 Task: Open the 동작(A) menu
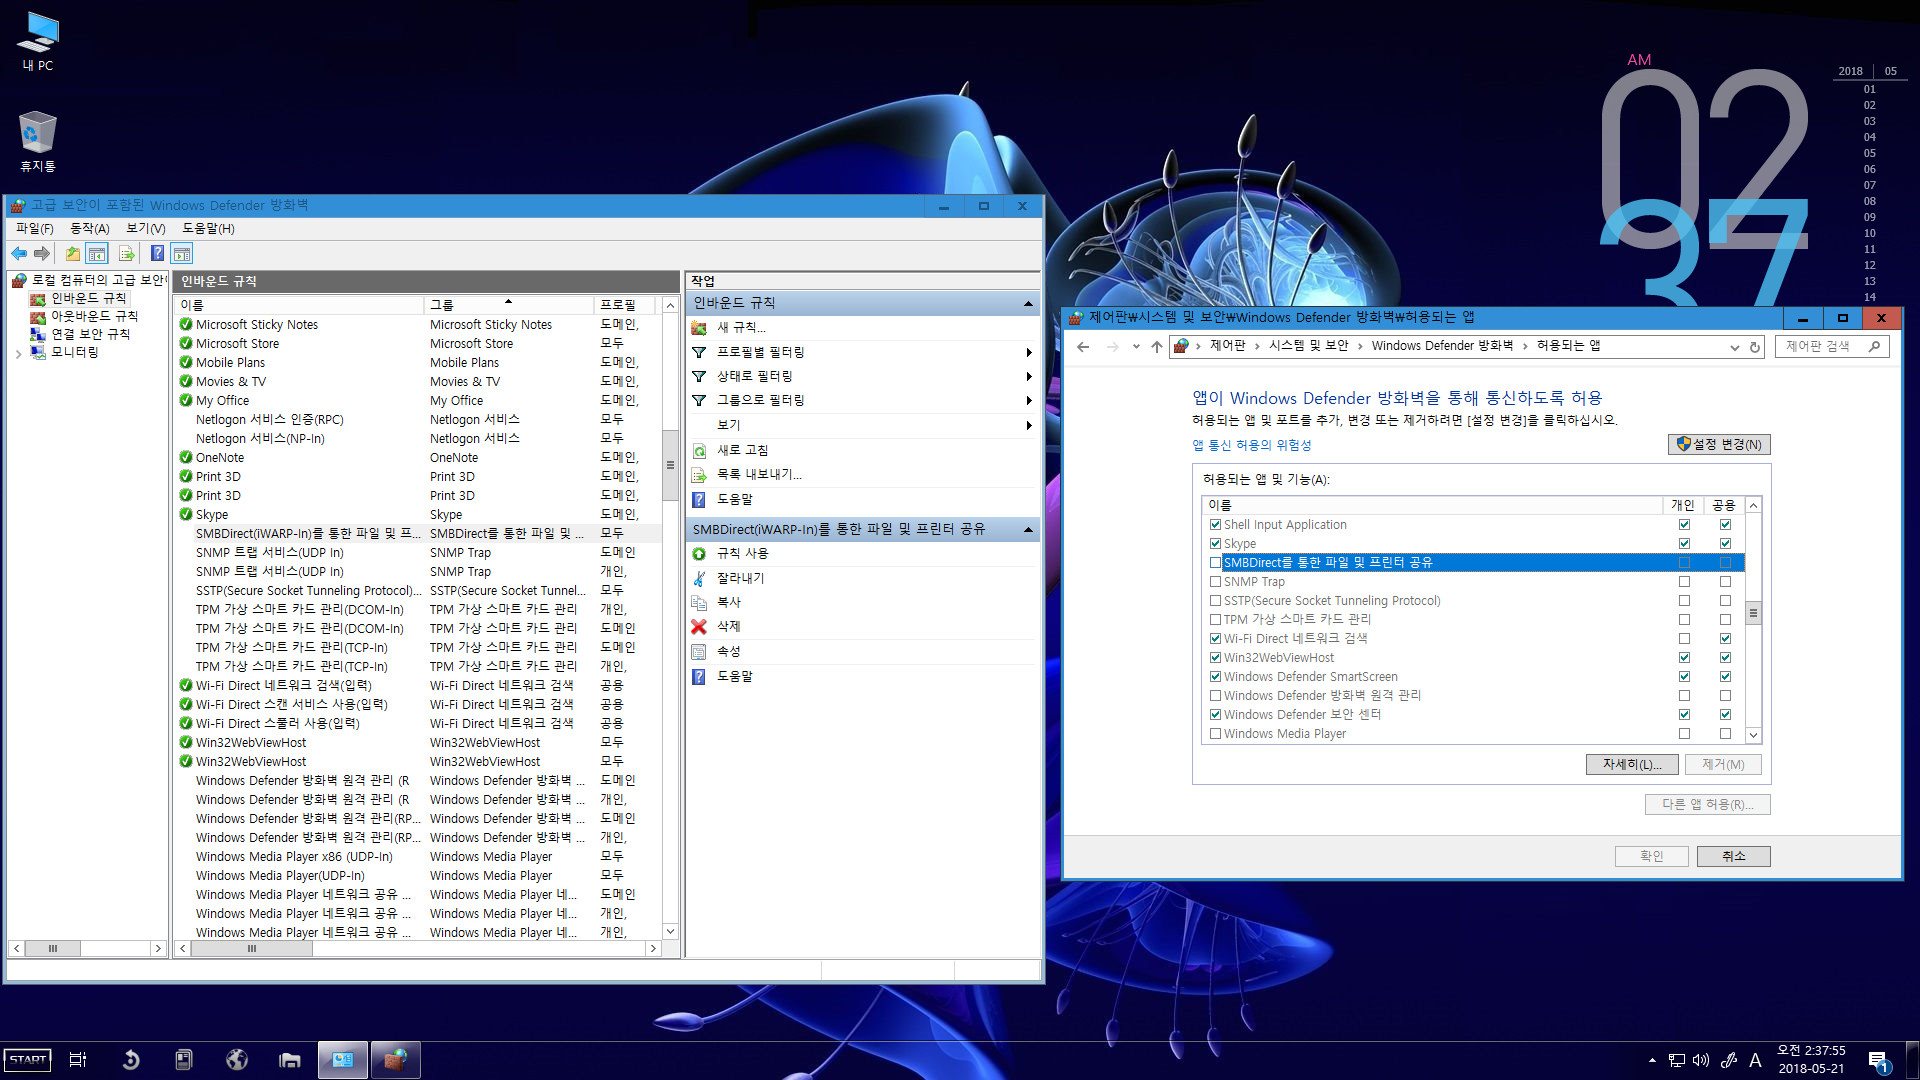pyautogui.click(x=90, y=229)
